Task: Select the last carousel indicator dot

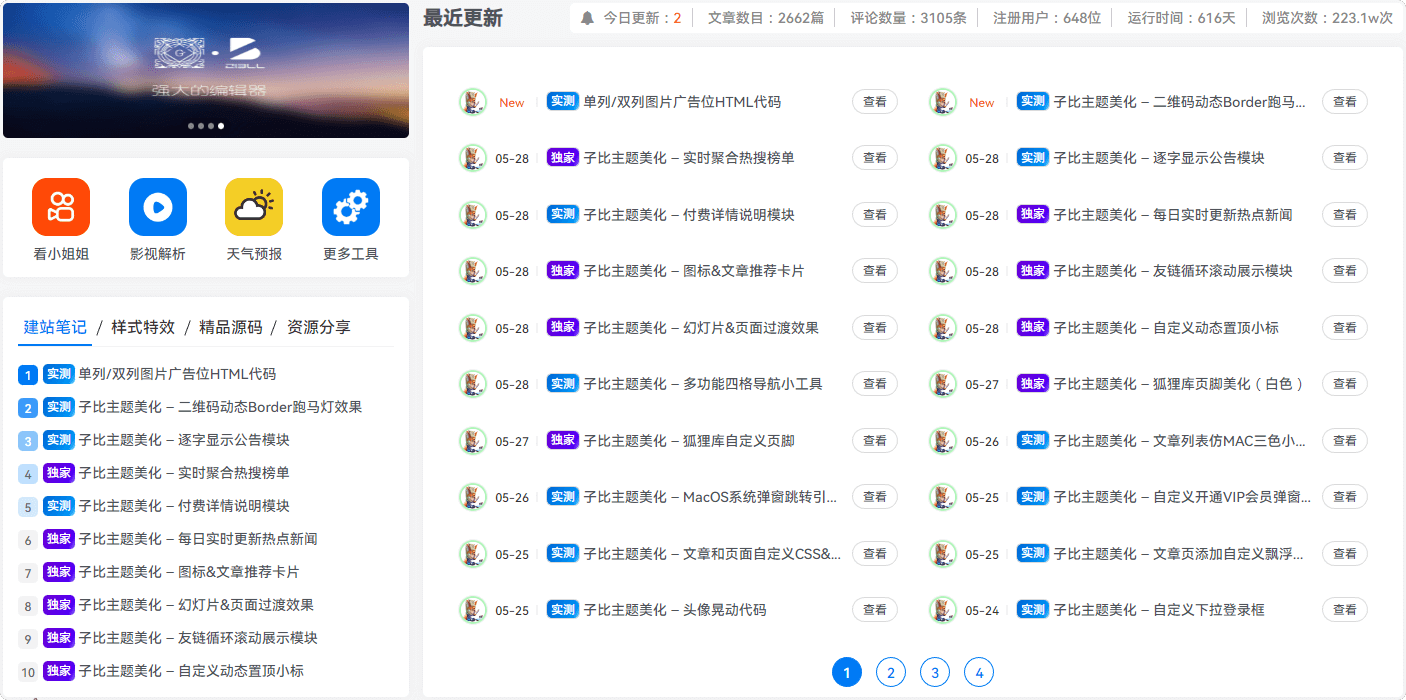Action: tap(221, 125)
